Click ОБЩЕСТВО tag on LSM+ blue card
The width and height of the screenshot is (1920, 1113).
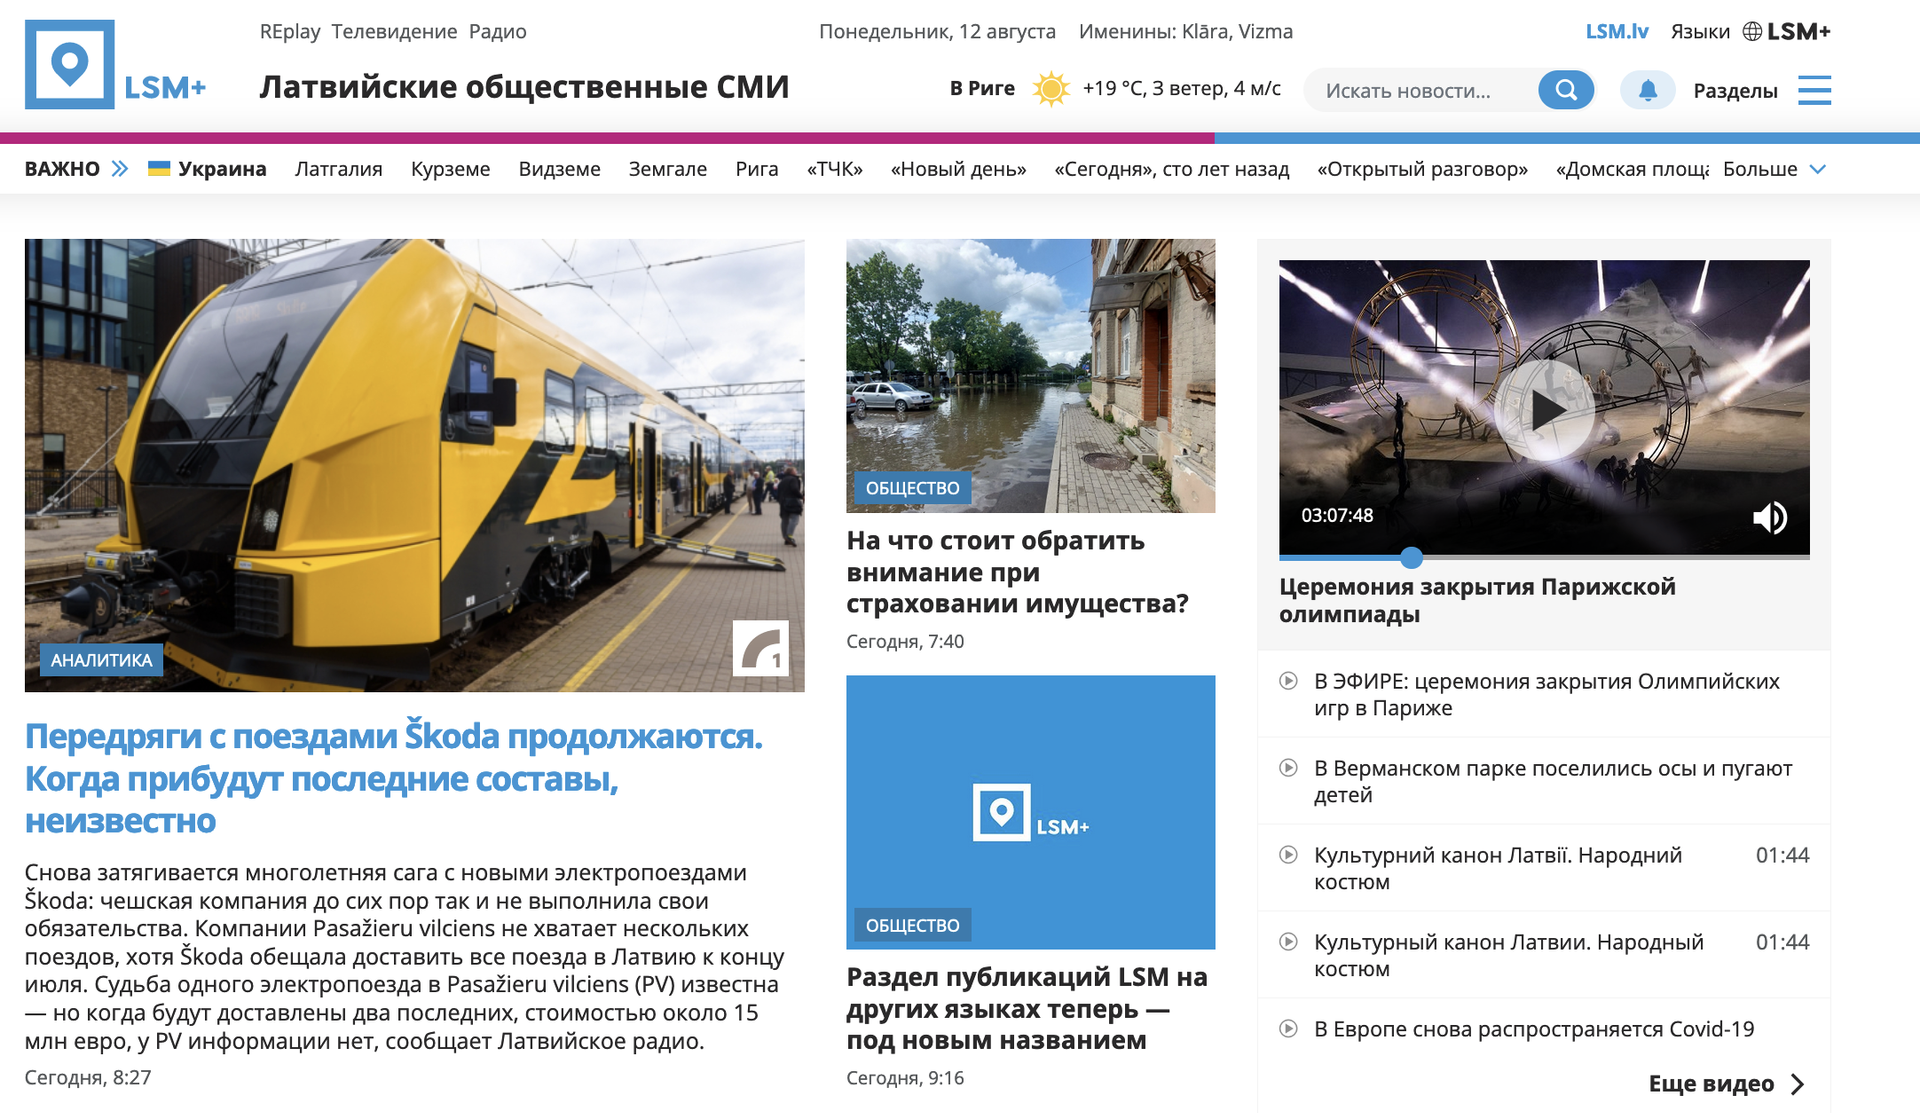pyautogui.click(x=912, y=925)
